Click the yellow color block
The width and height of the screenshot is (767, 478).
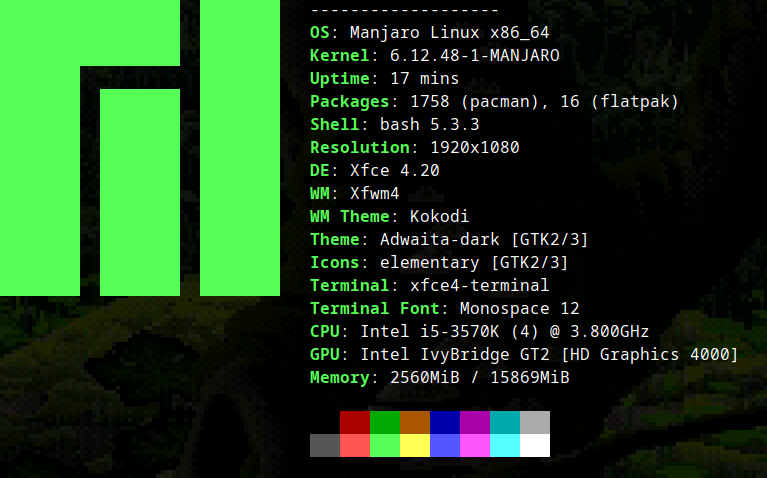point(415,445)
